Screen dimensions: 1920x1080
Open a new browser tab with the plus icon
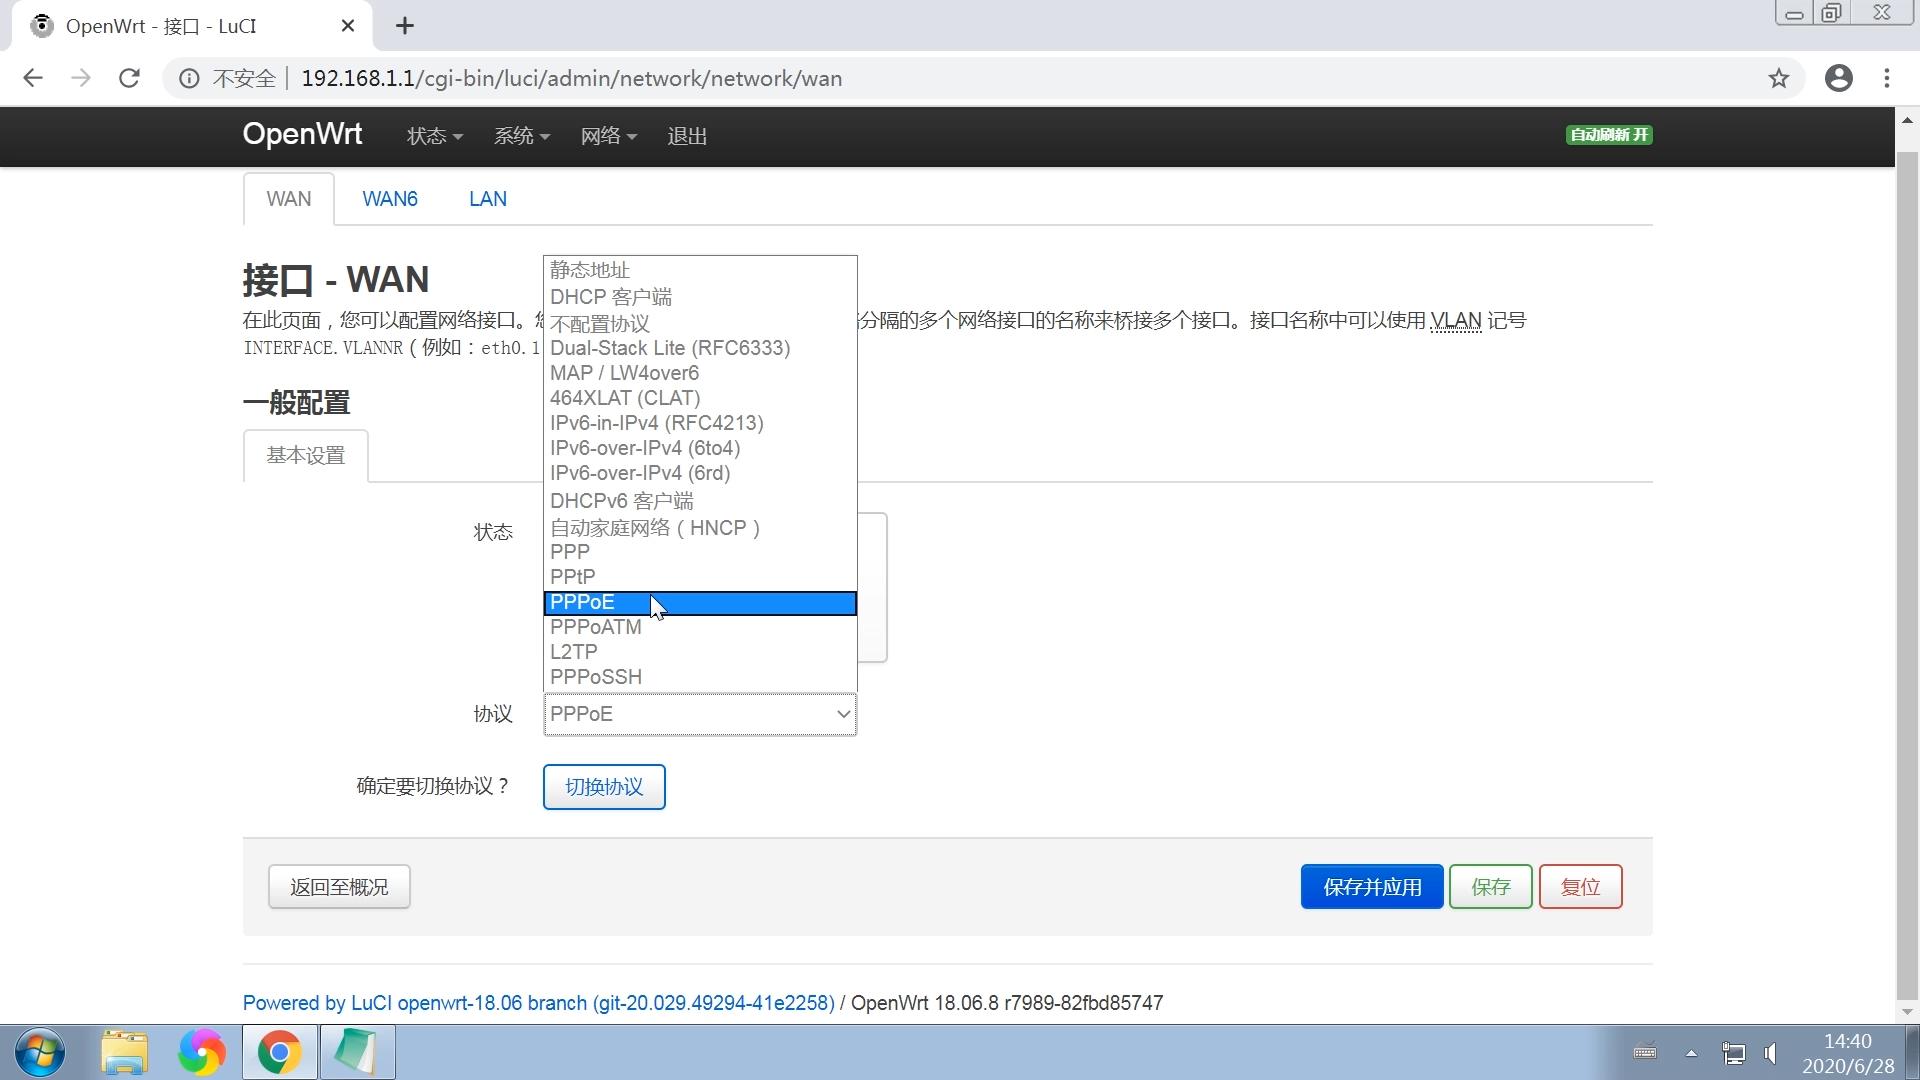405,26
